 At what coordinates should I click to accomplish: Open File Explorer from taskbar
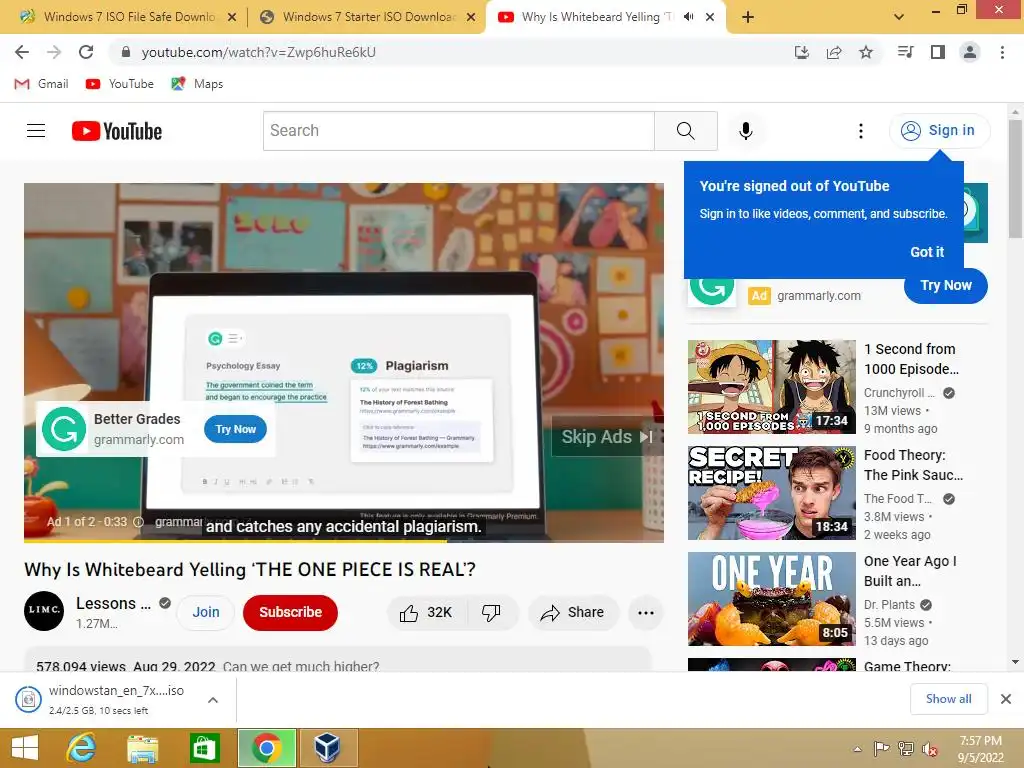pyautogui.click(x=142, y=748)
